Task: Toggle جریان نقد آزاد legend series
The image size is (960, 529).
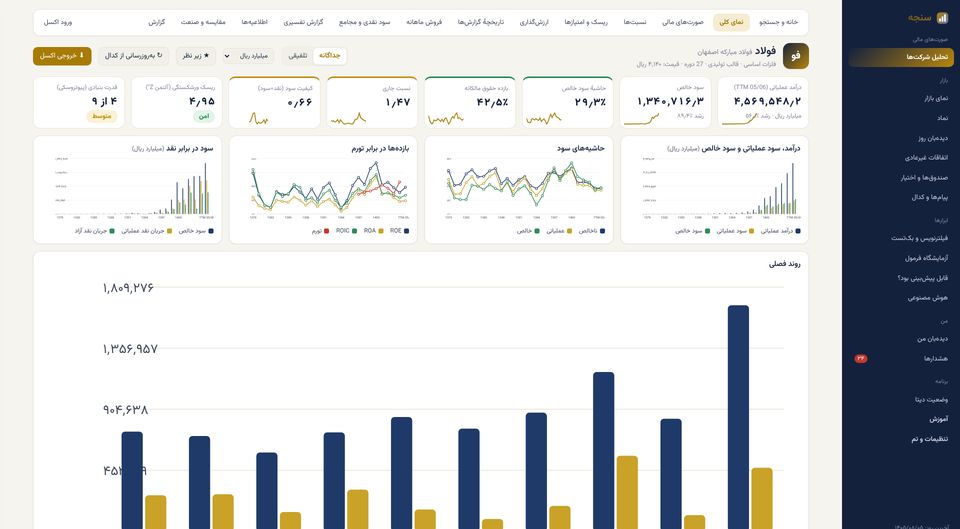Action: [95, 231]
